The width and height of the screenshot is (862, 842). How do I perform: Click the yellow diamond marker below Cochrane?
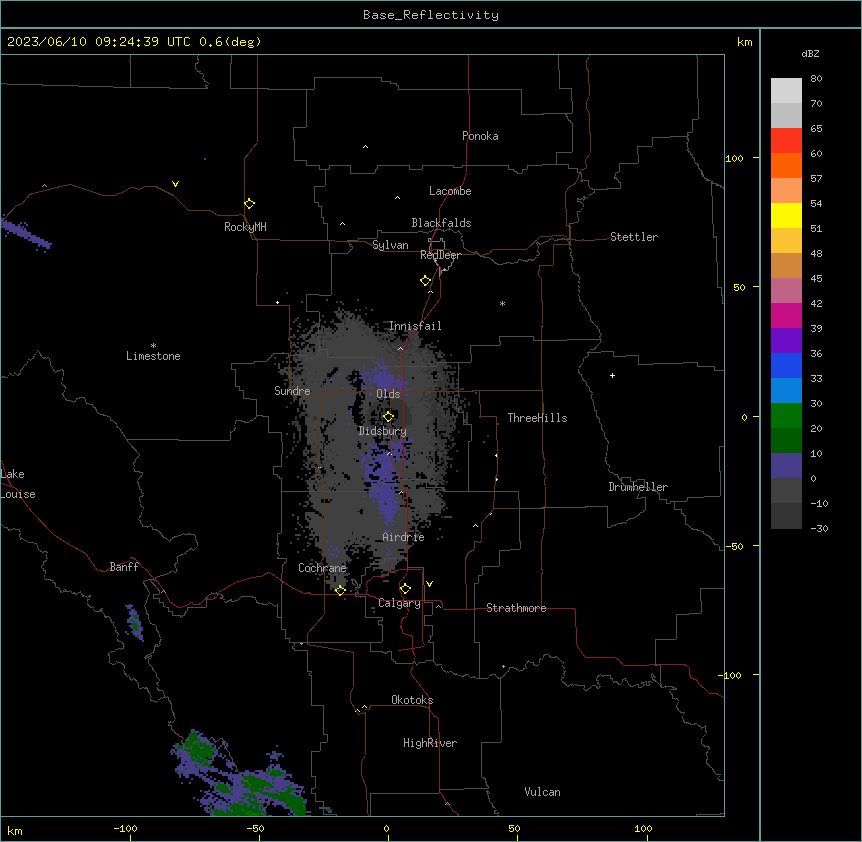[x=340, y=590]
